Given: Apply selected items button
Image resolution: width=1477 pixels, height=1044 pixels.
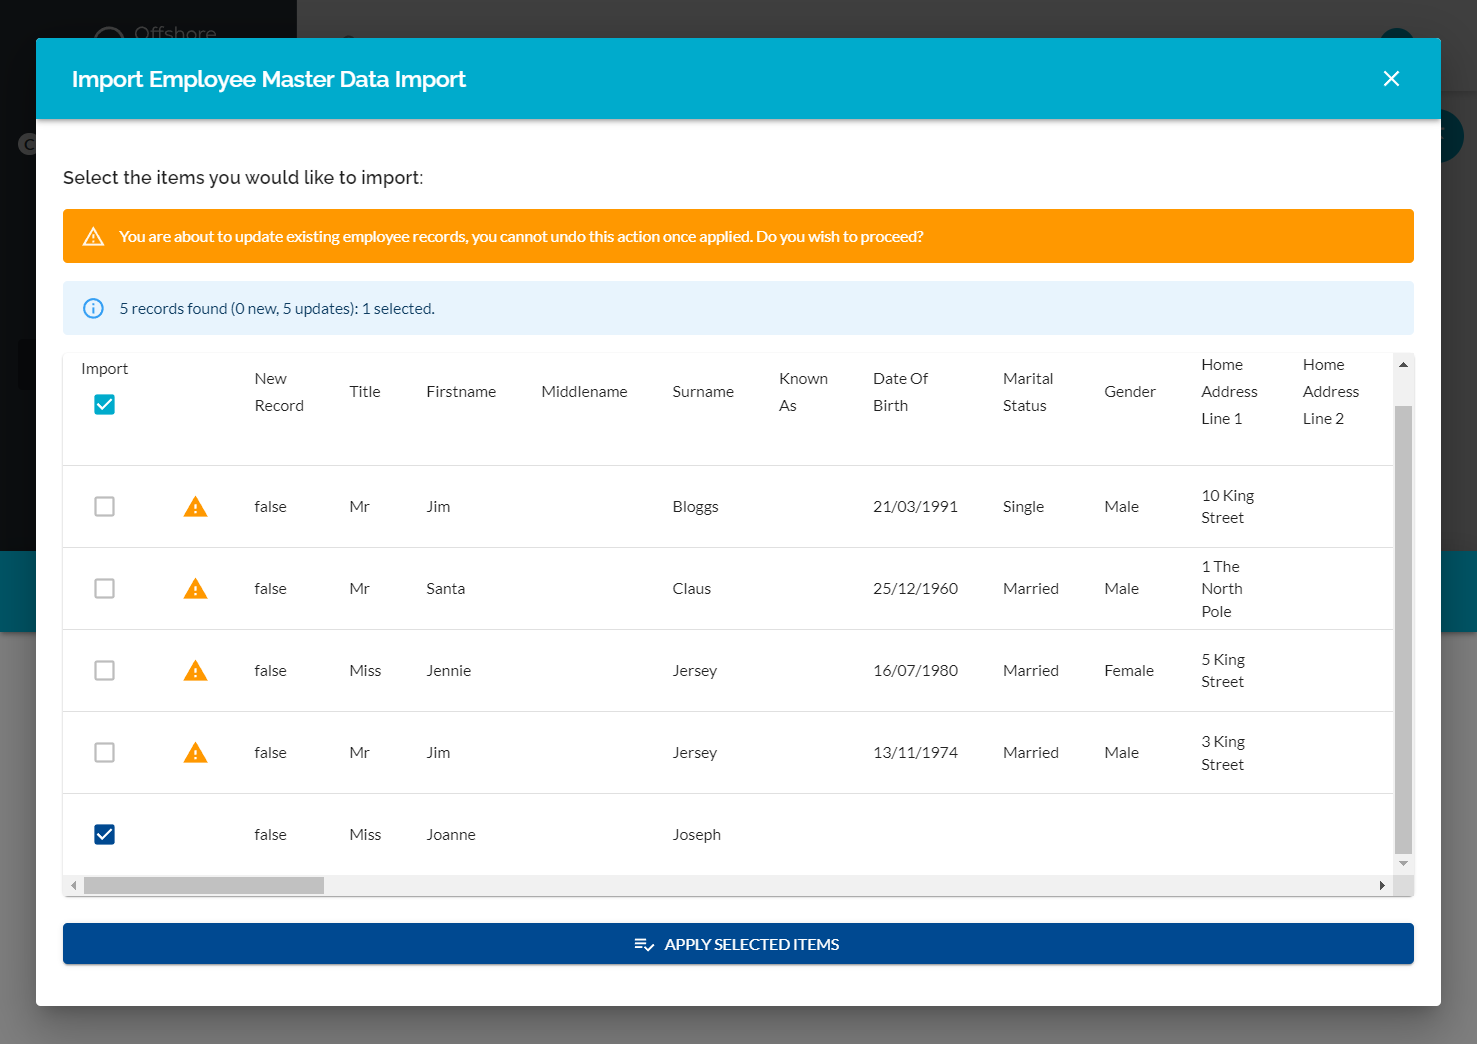Looking at the screenshot, I should pyautogui.click(x=738, y=944).
